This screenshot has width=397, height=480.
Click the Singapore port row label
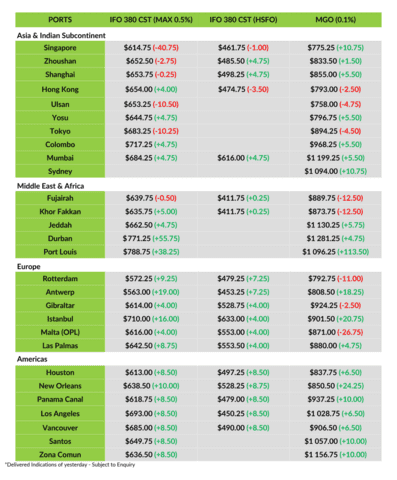pos(60,48)
